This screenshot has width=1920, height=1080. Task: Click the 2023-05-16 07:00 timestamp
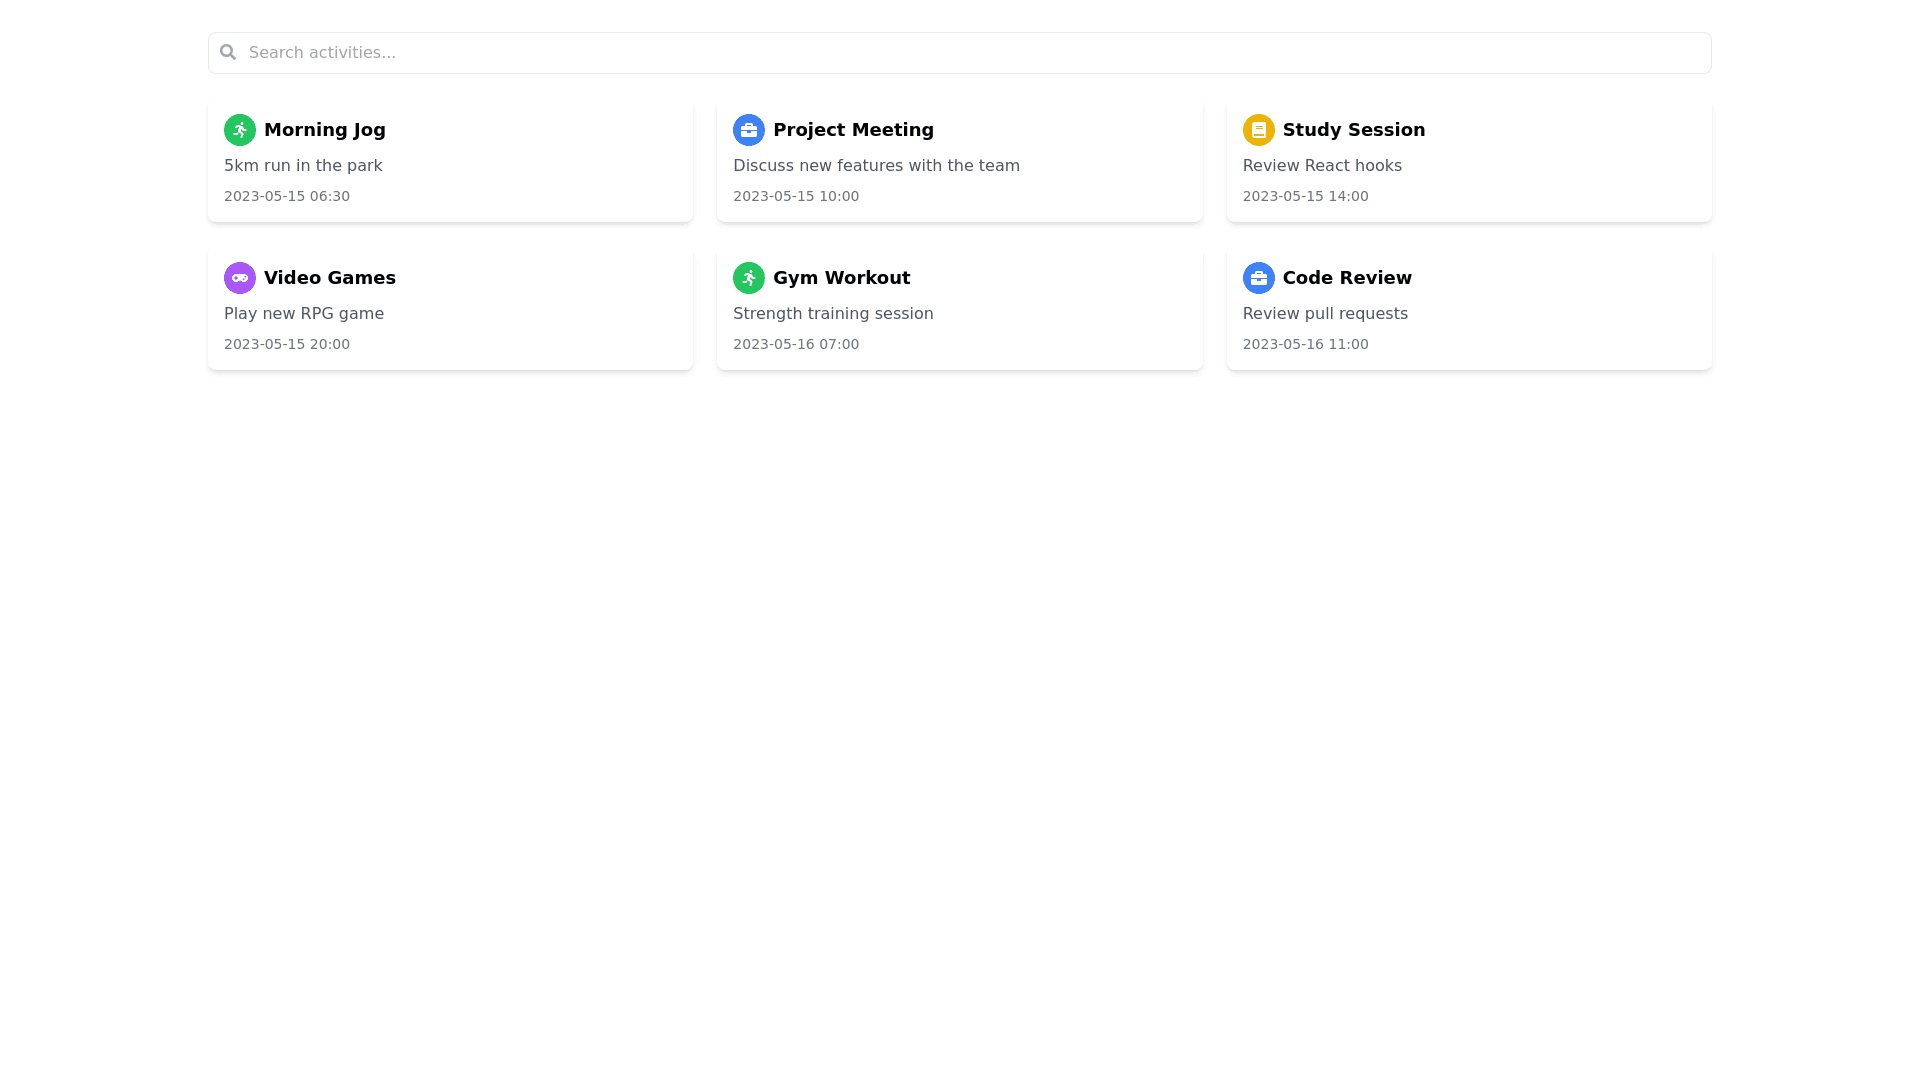pyautogui.click(x=795, y=344)
